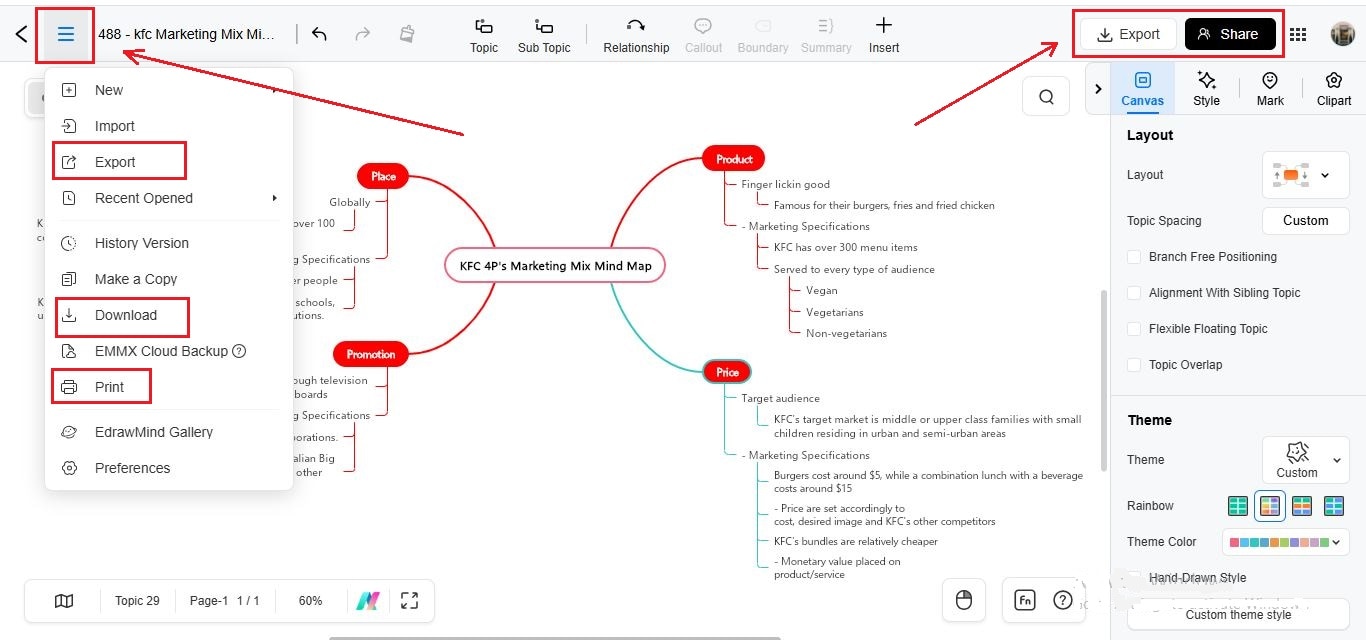
Task: Add a Sub Topic
Action: [544, 35]
